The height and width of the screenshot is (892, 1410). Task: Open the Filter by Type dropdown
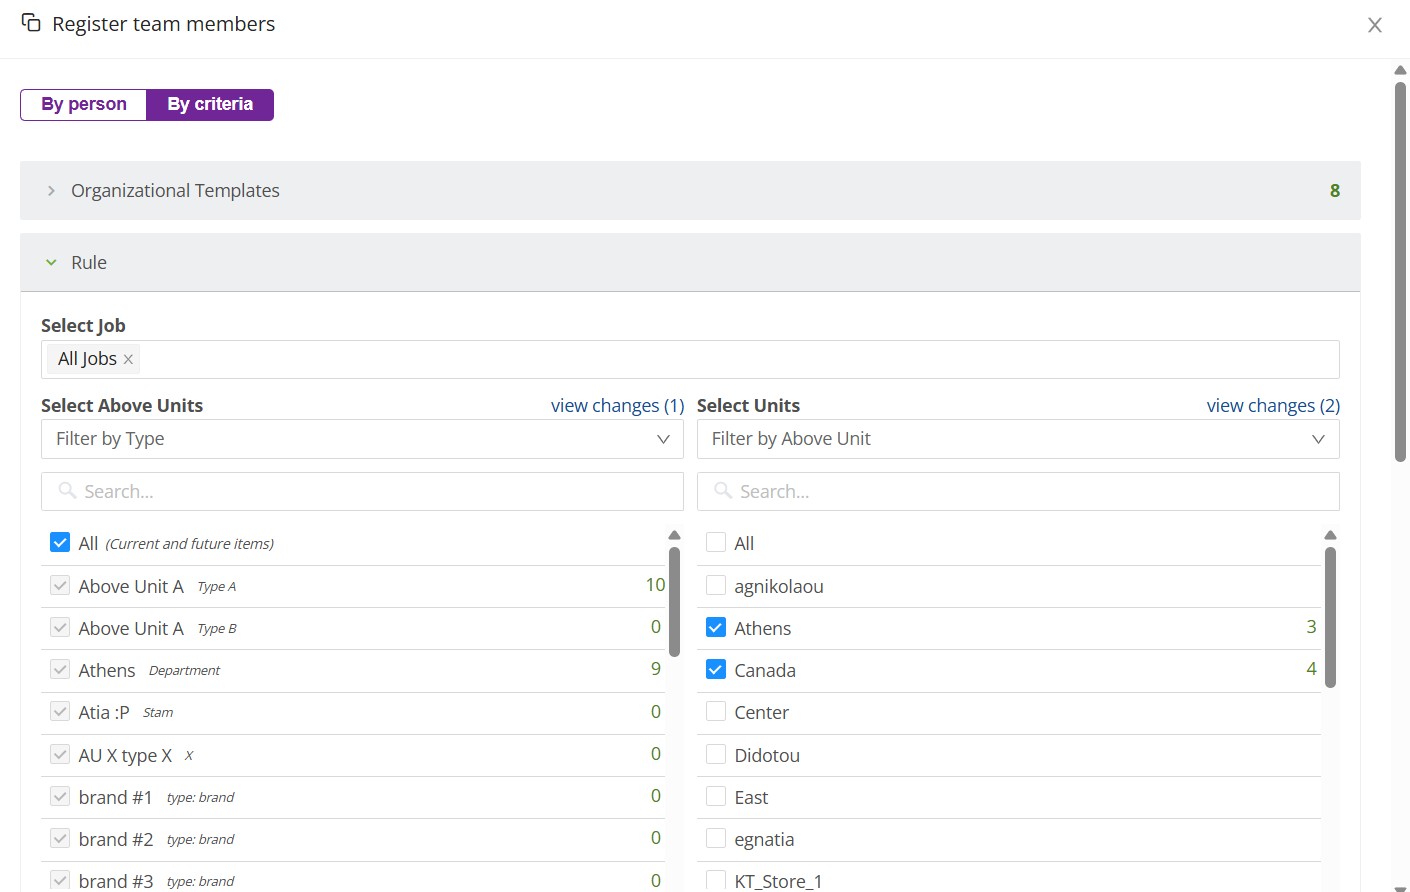362,439
